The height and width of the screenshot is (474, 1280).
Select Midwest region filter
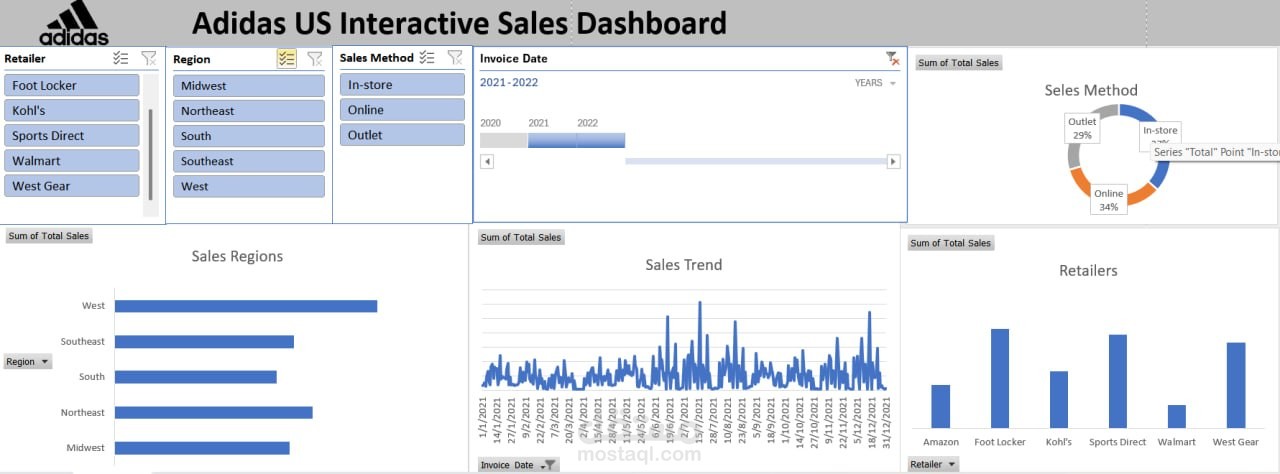[249, 86]
